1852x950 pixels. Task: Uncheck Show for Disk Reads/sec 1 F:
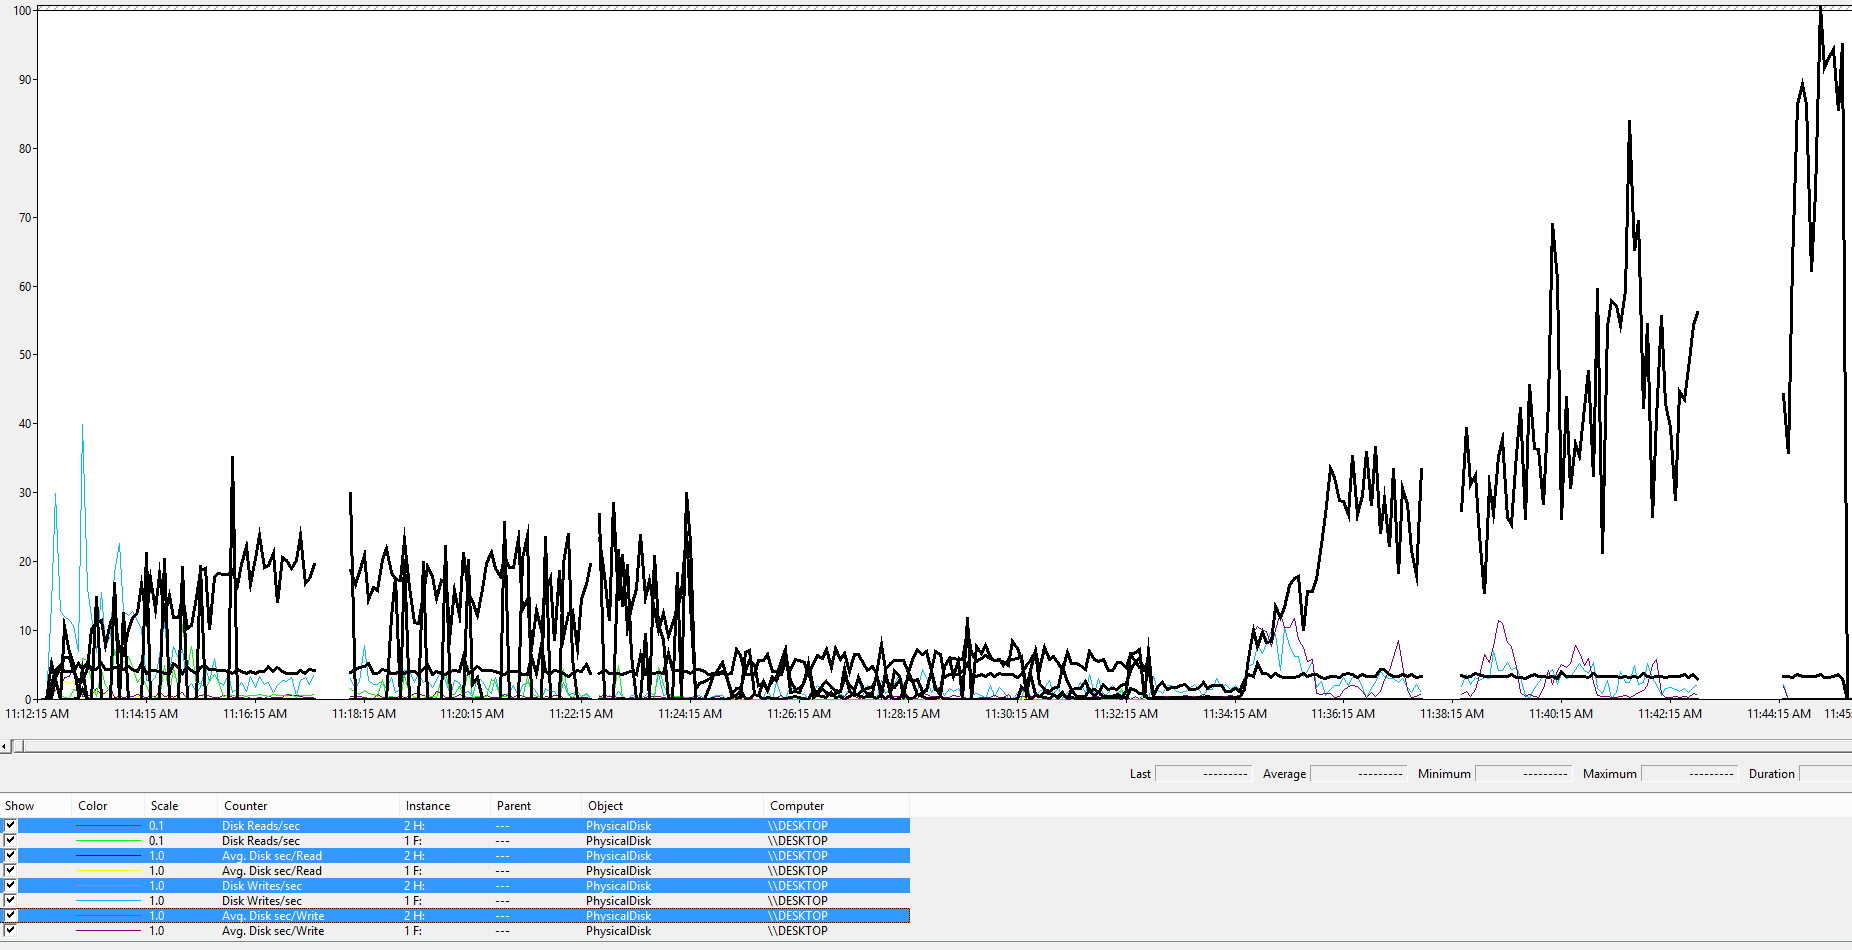point(10,841)
